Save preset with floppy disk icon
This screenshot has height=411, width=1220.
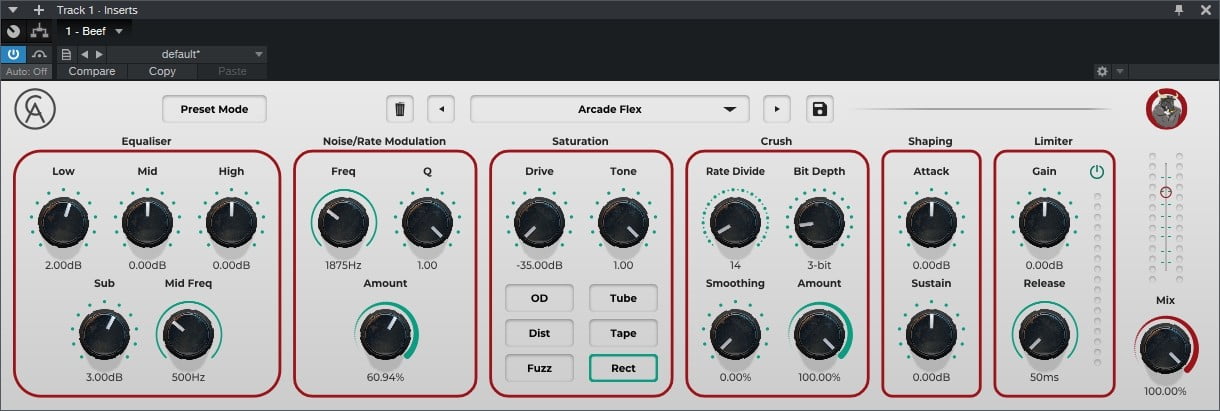coord(820,109)
